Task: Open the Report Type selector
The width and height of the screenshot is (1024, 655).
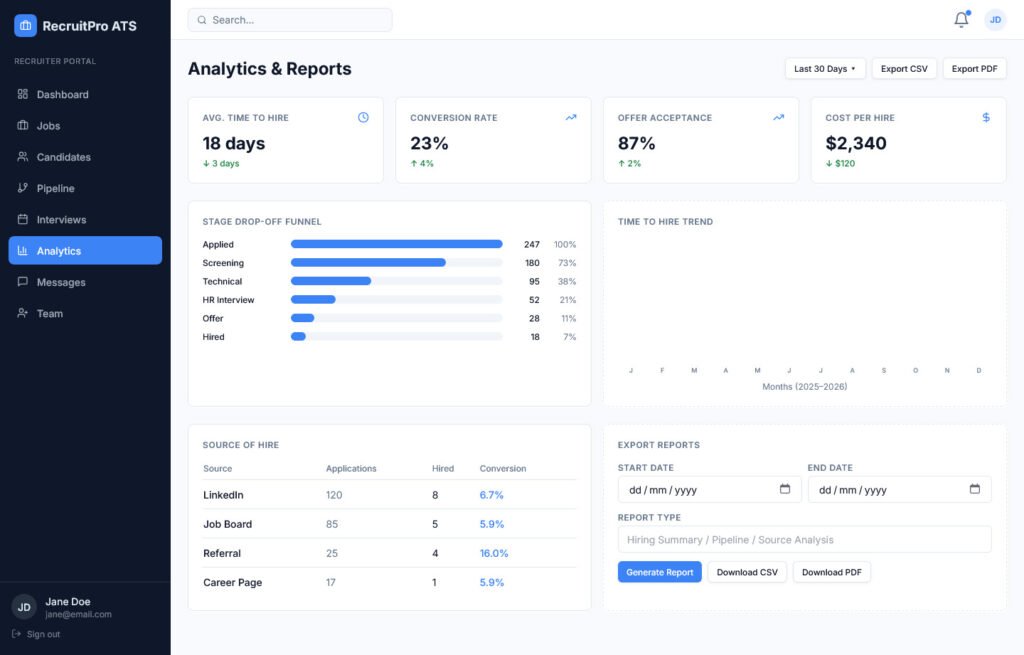Action: click(802, 539)
